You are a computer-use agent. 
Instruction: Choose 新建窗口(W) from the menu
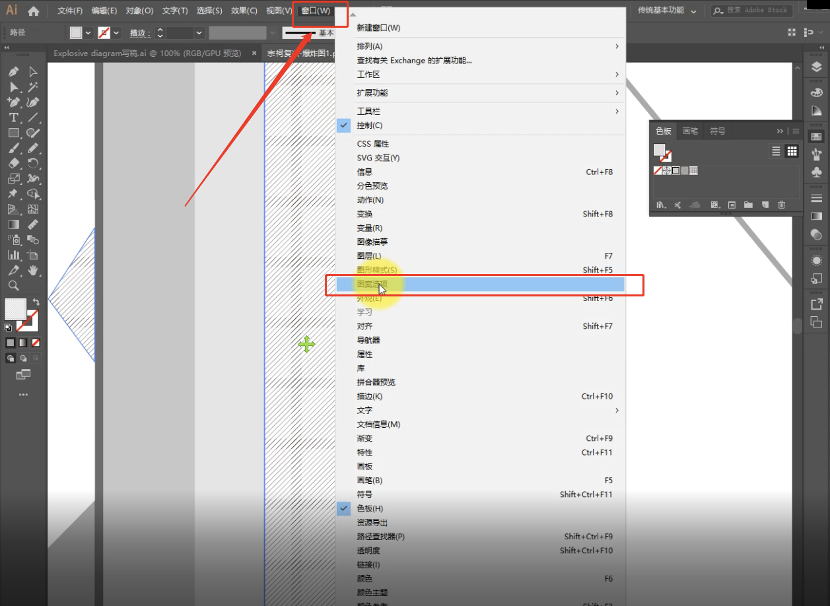coord(481,28)
